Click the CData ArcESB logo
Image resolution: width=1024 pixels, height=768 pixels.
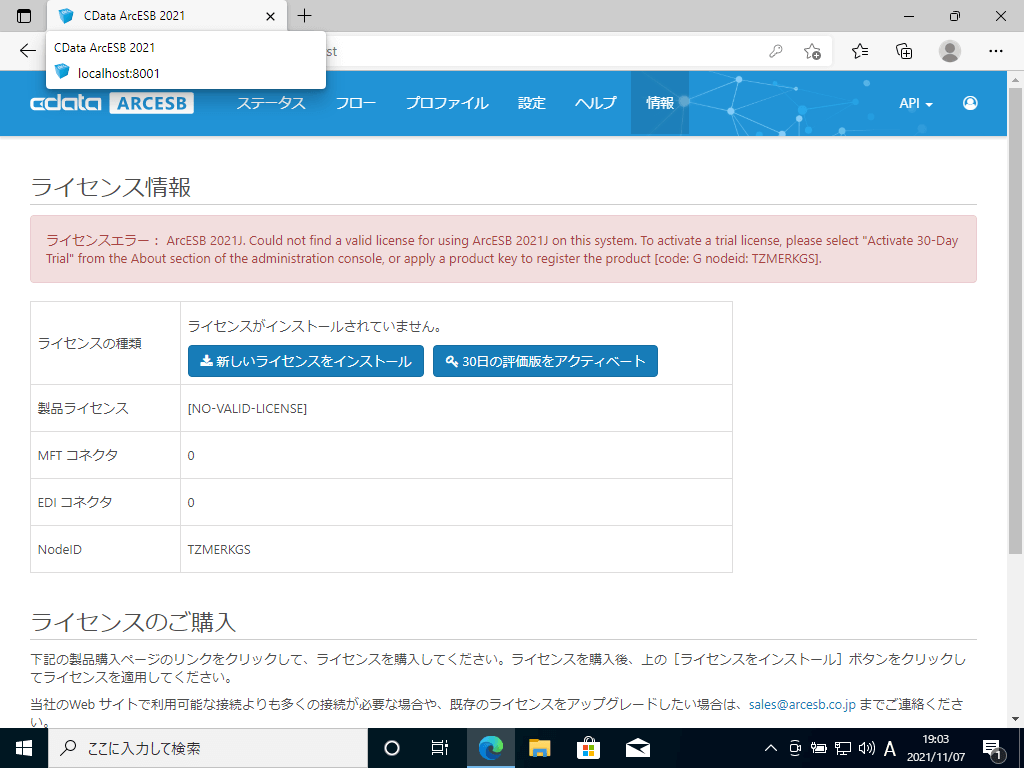(112, 103)
